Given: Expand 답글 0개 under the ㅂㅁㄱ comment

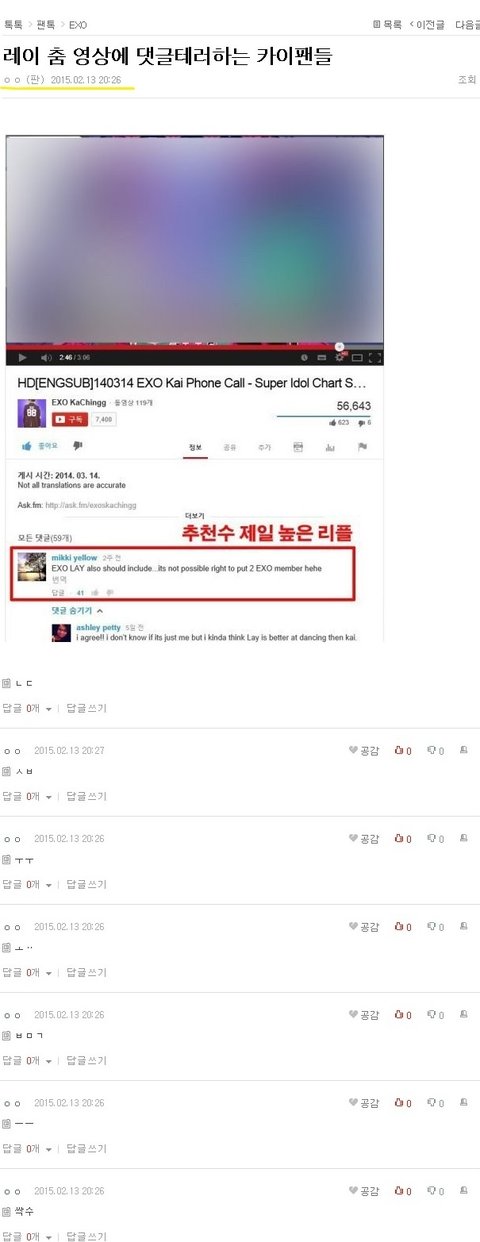Looking at the screenshot, I should point(27,1060).
